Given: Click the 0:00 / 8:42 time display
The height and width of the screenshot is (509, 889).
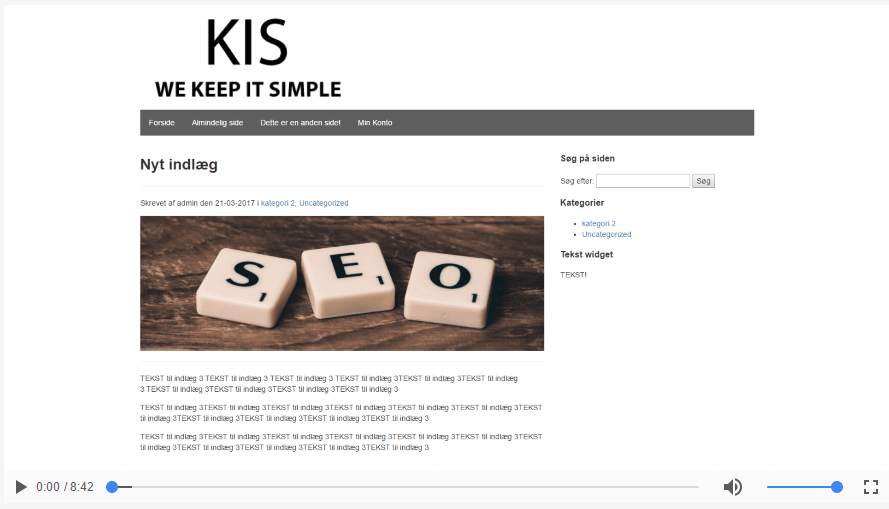Looking at the screenshot, I should click(x=65, y=487).
